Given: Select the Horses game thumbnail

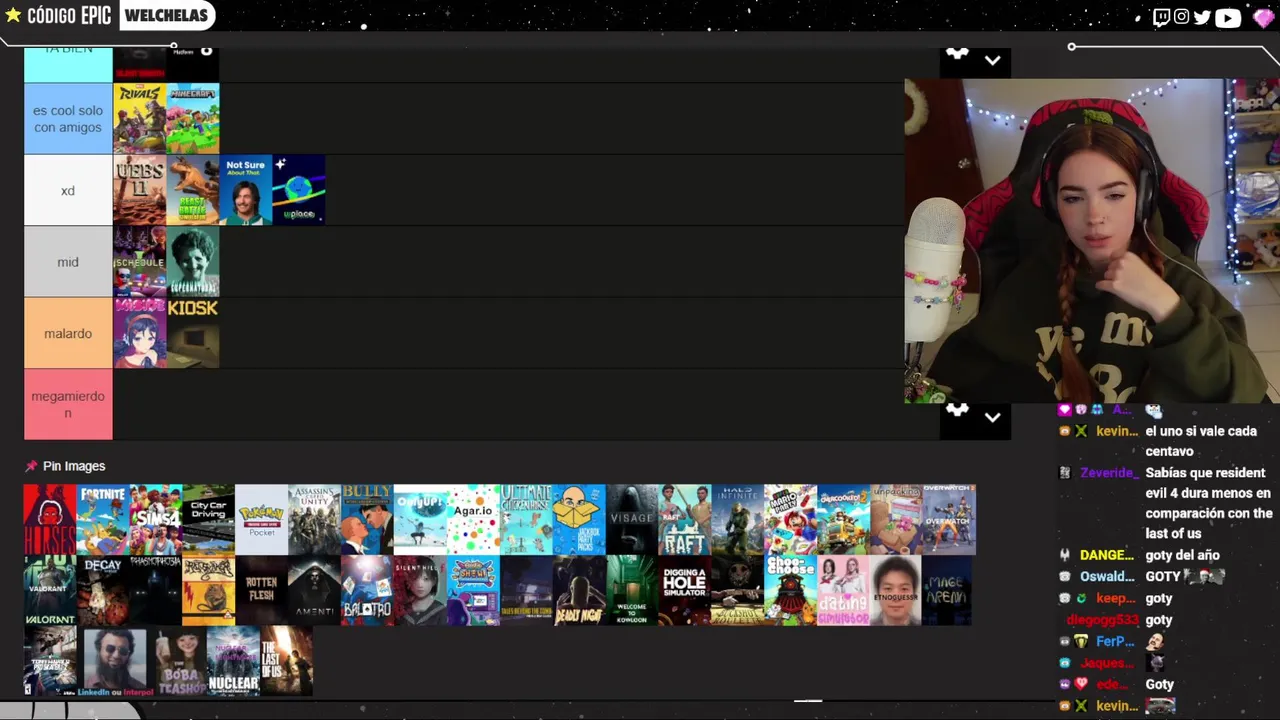Looking at the screenshot, I should point(50,520).
